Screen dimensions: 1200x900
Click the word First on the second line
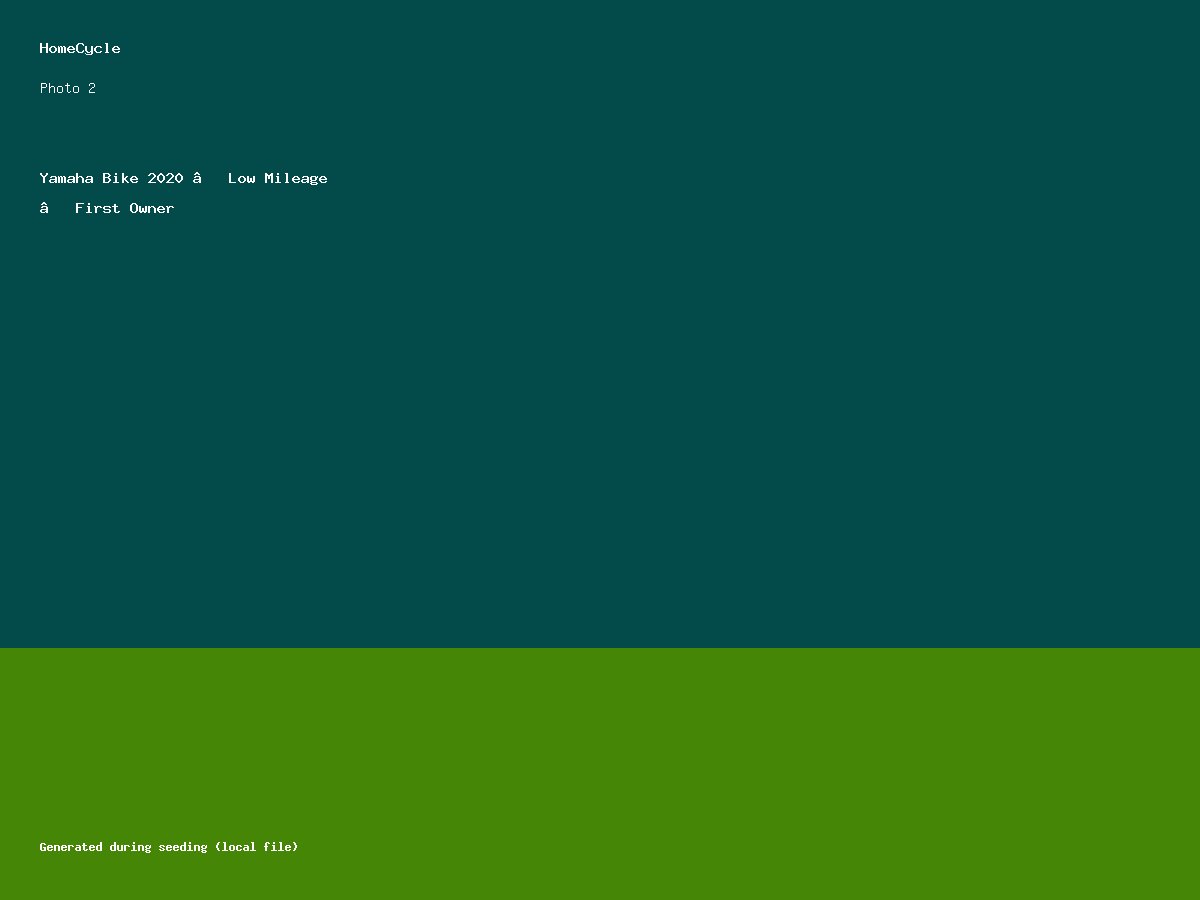pyautogui.click(x=97, y=208)
